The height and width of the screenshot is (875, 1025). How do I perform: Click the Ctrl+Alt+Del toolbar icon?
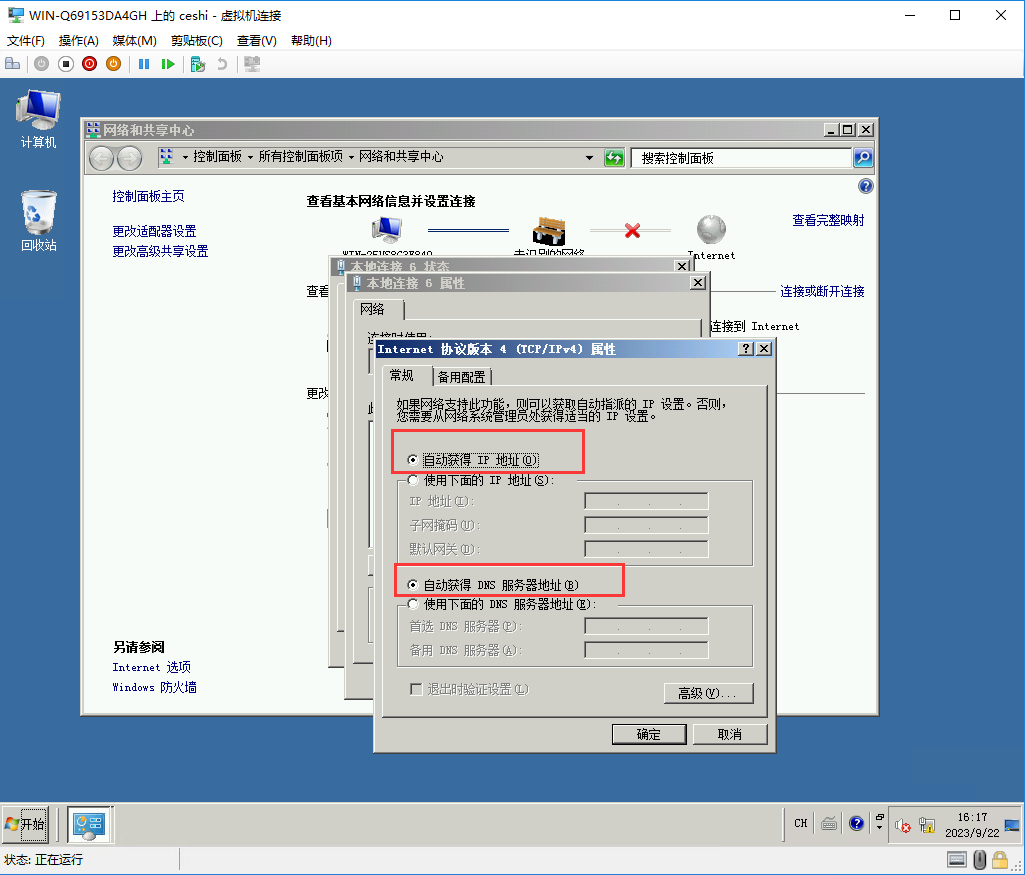point(13,64)
